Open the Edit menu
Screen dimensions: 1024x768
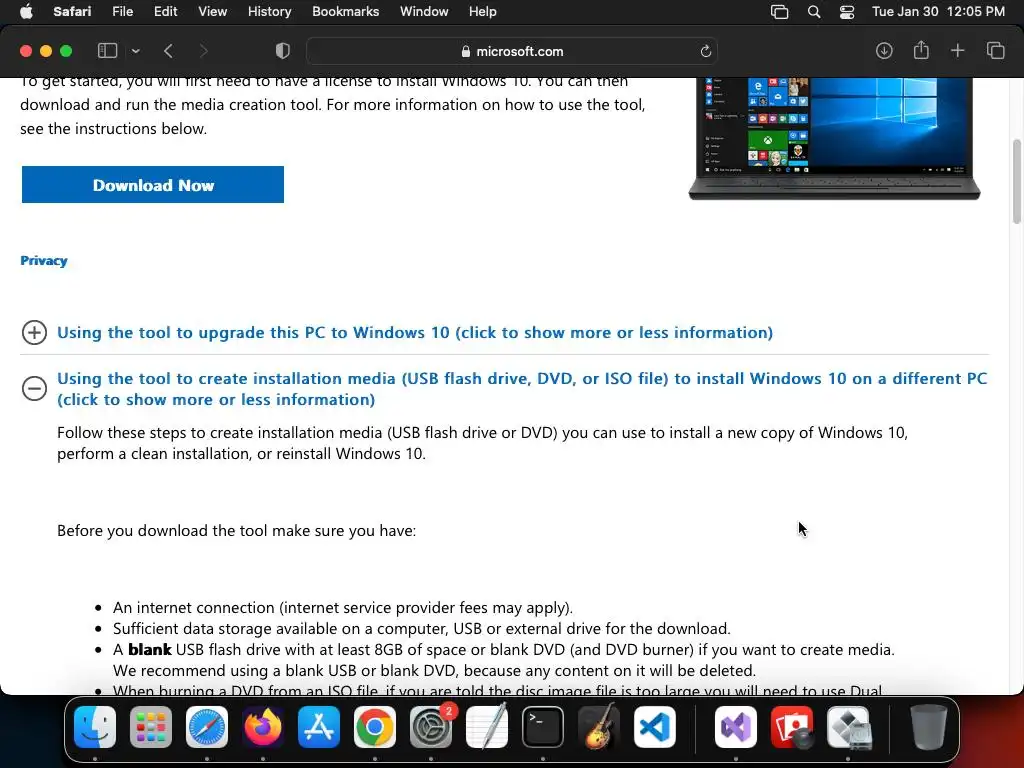(x=165, y=12)
